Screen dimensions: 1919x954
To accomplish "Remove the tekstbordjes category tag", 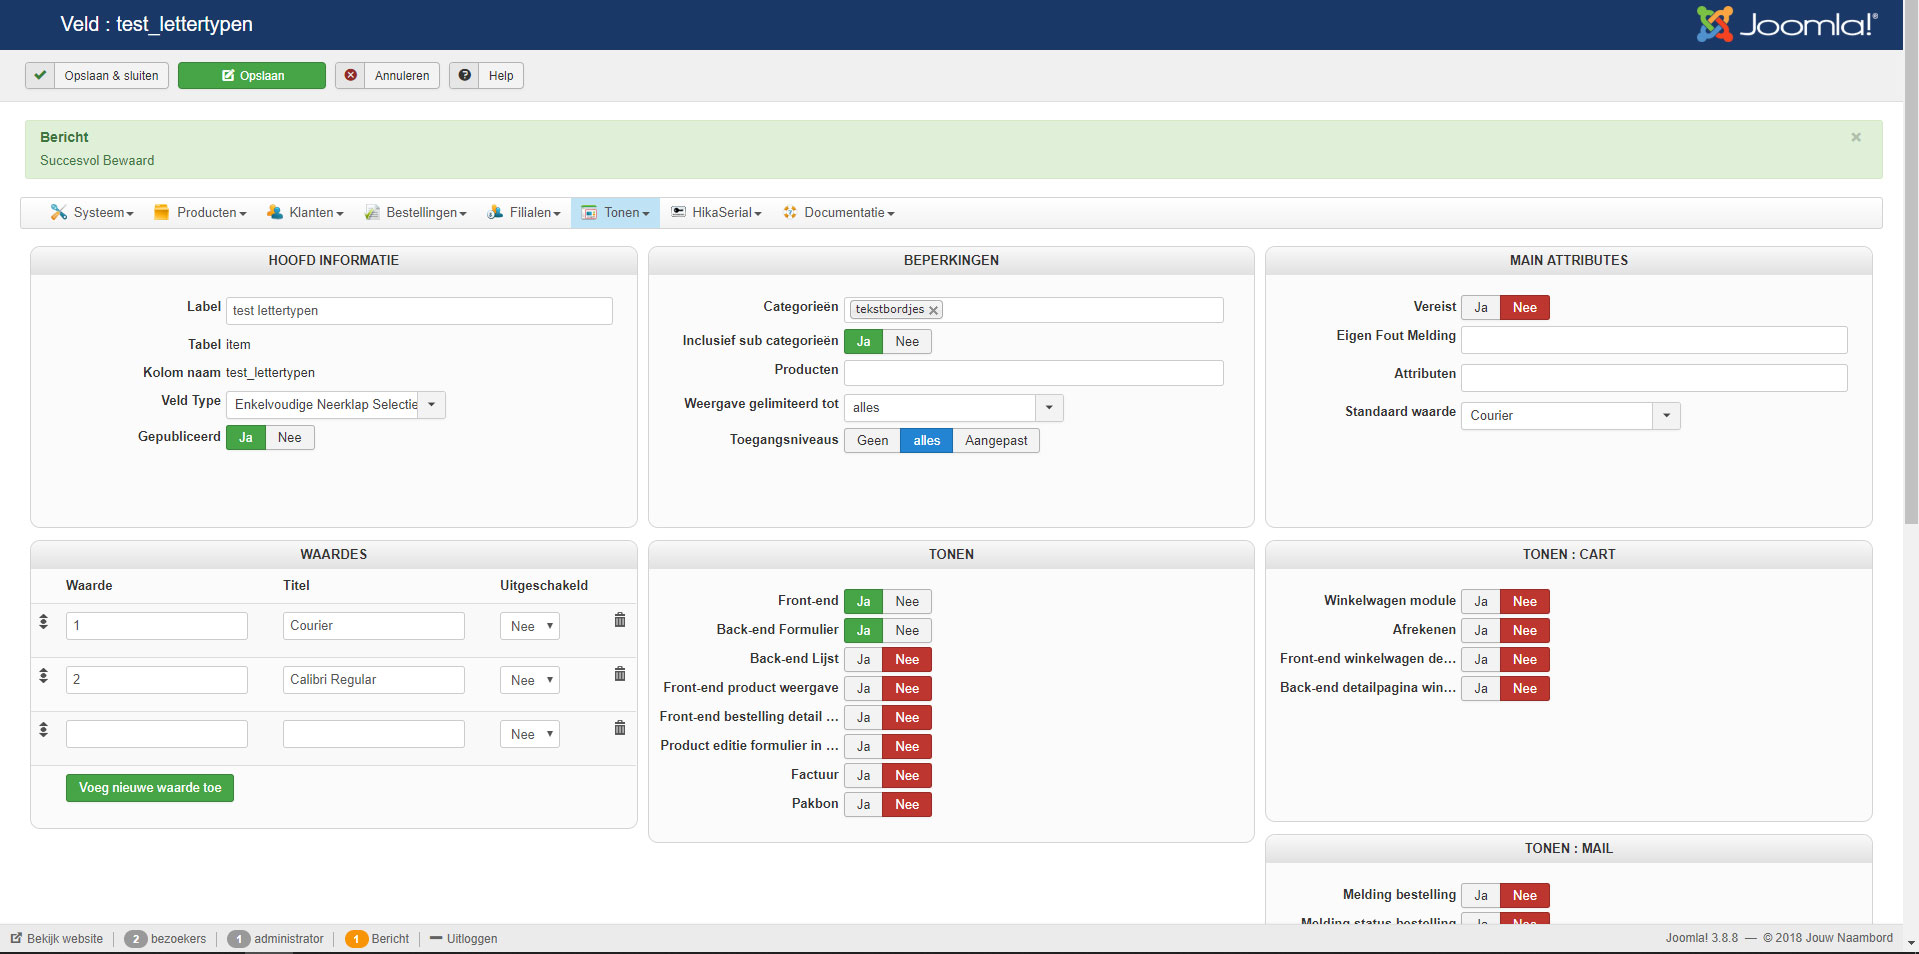I will click(x=933, y=310).
